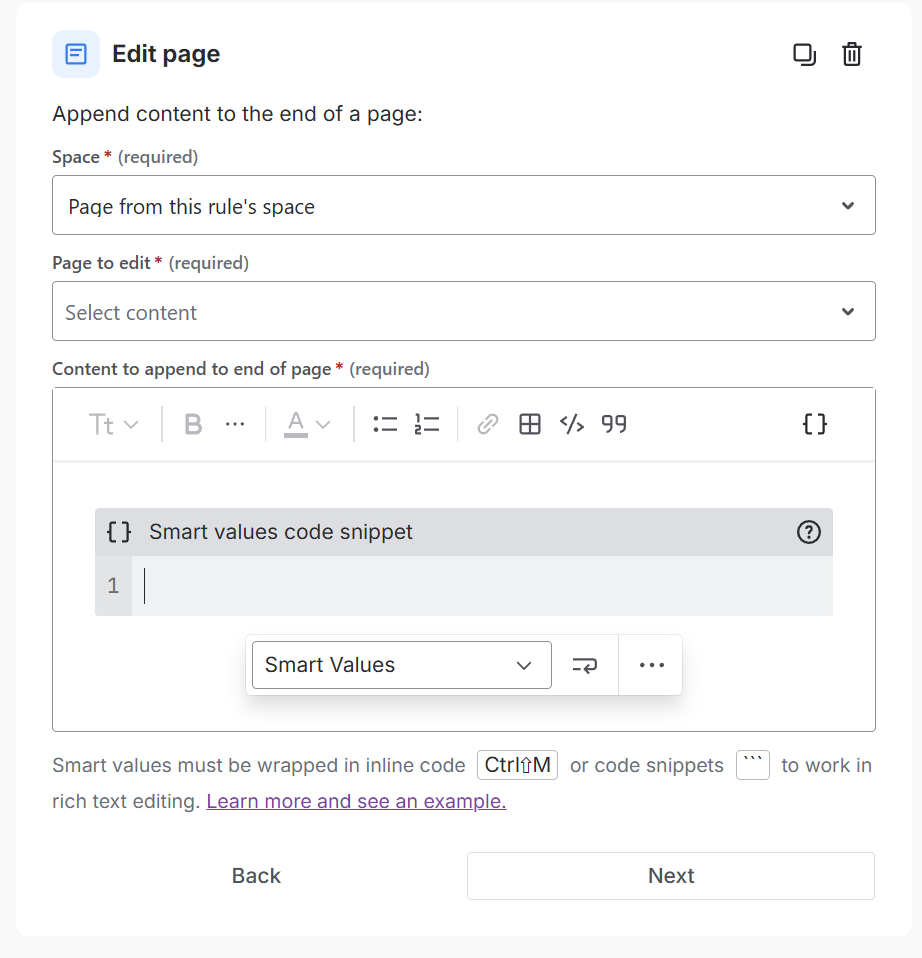Open smart values with the braces icon
Image resolution: width=922 pixels, height=958 pixels.
coord(814,424)
